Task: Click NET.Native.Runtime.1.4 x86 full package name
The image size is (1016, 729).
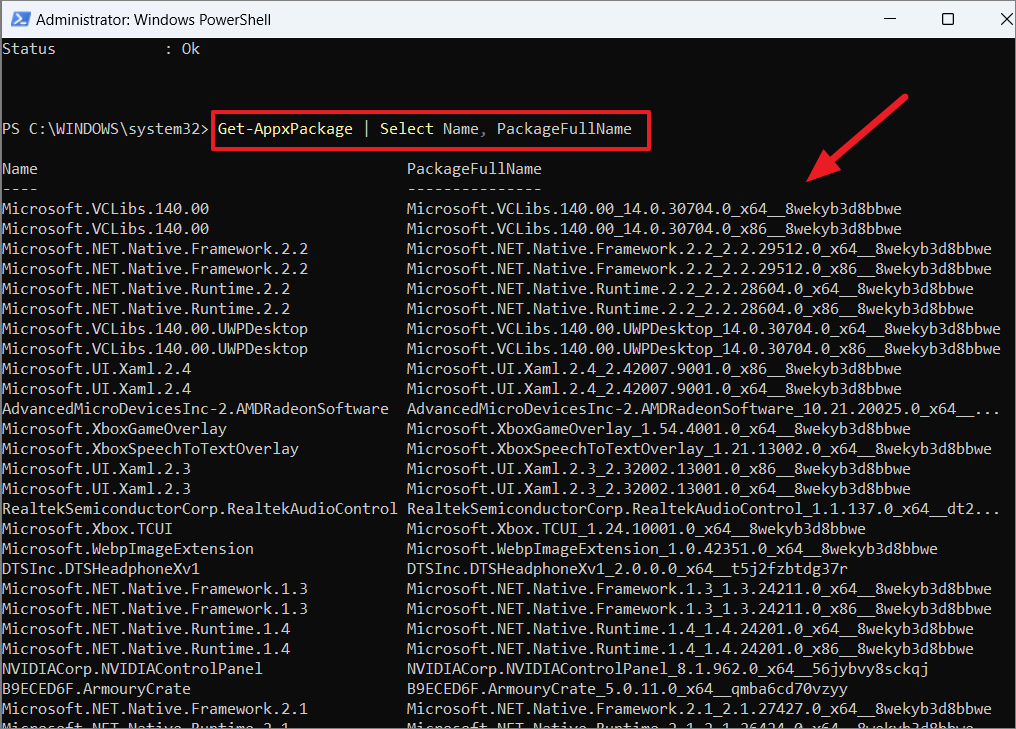Action: [690, 649]
